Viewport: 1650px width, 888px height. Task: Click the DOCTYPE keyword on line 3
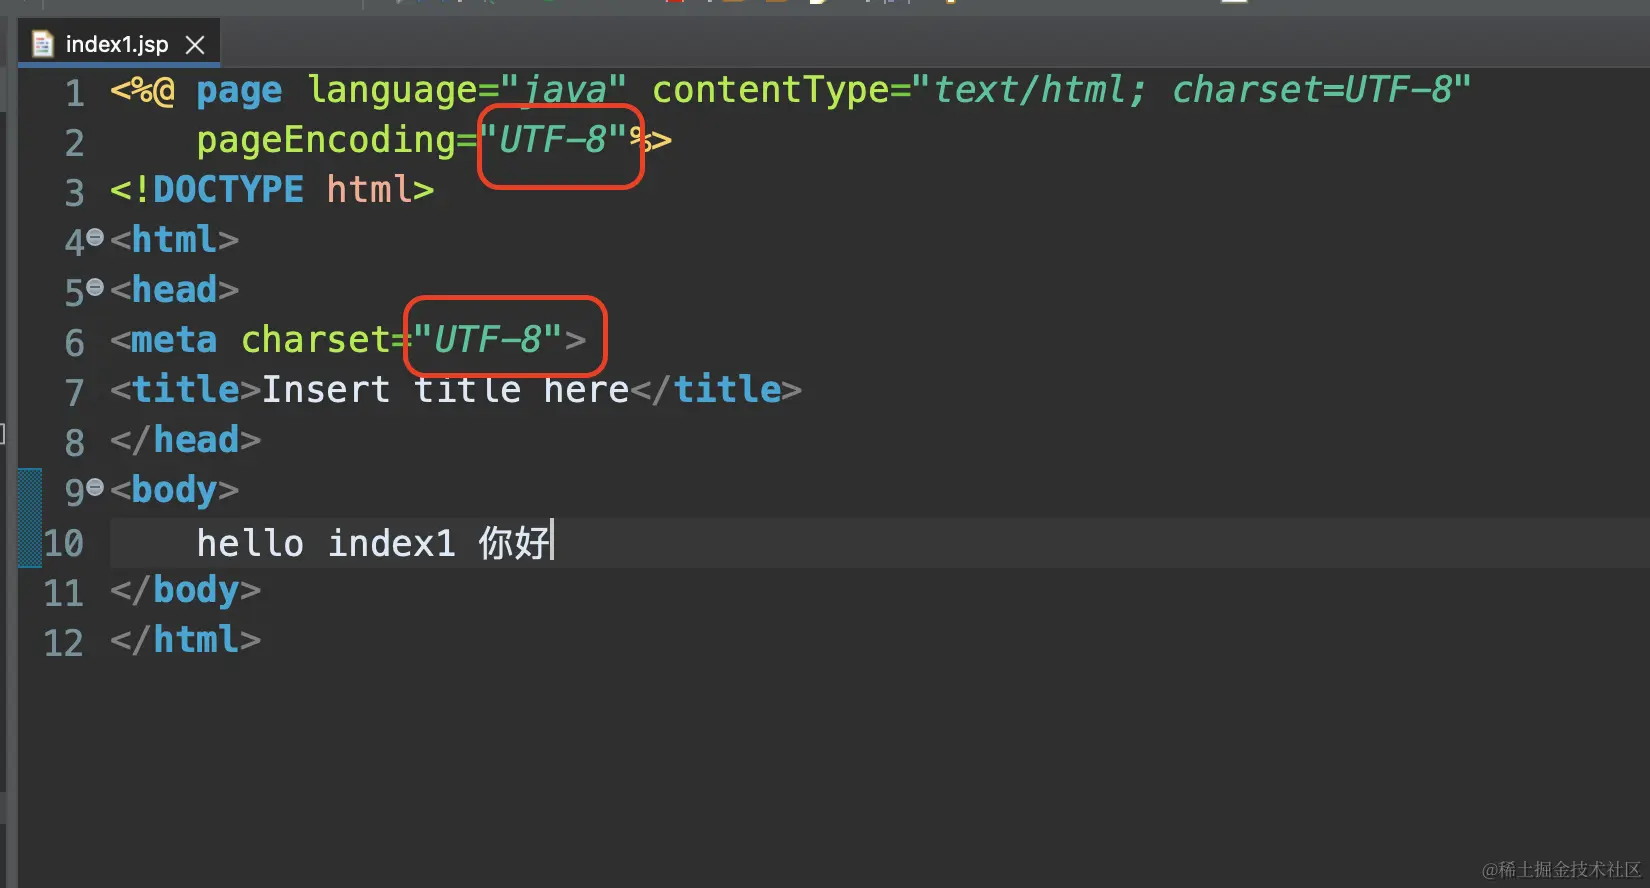228,190
